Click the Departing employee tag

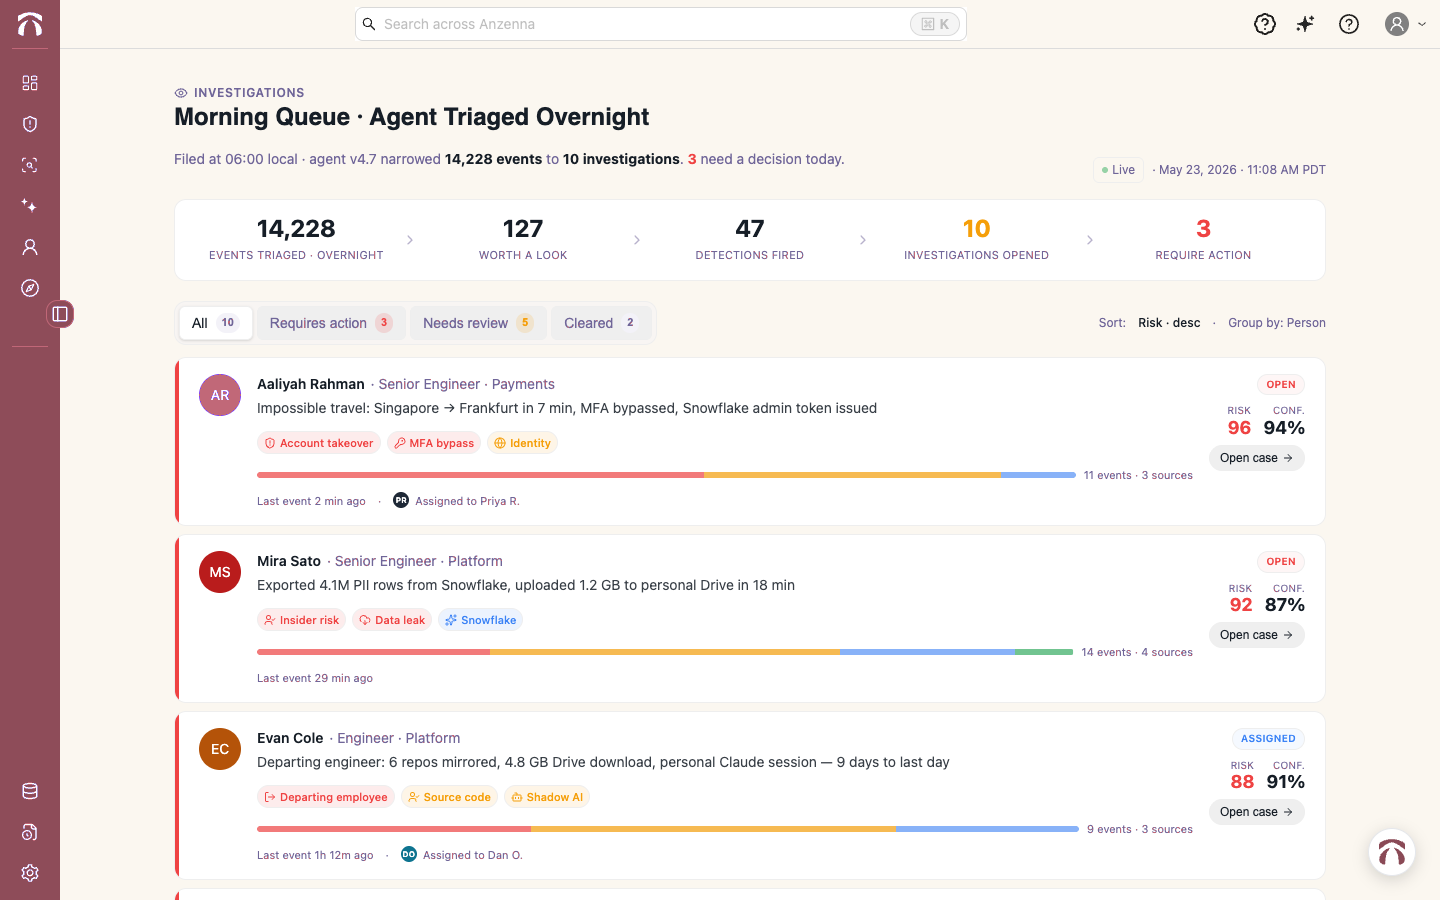tap(326, 797)
